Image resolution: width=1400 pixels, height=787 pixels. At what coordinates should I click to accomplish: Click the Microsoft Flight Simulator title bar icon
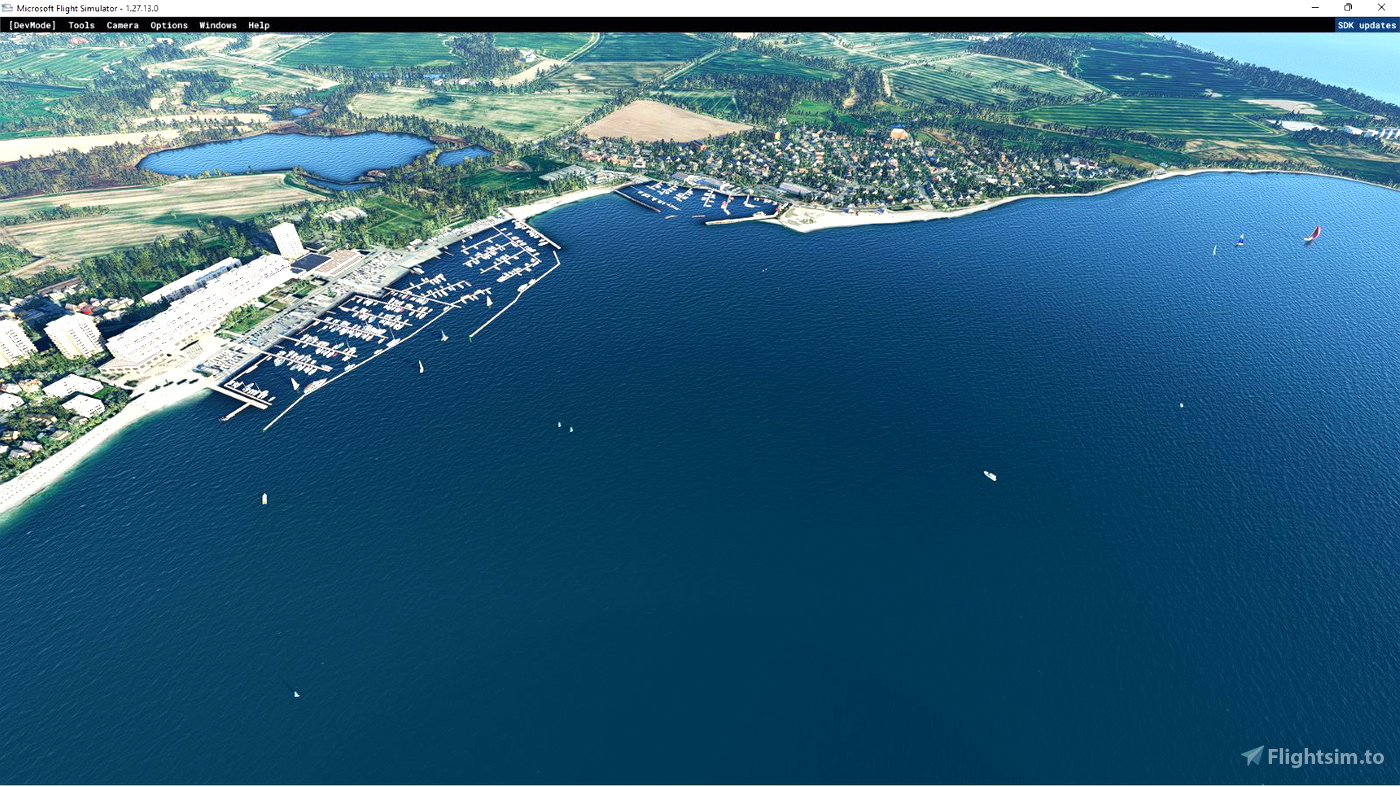pyautogui.click(x=8, y=8)
